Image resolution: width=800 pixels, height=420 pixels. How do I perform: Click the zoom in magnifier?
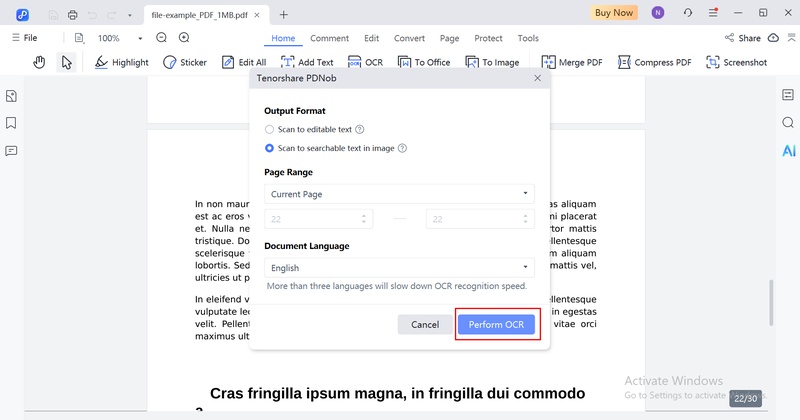pos(184,38)
